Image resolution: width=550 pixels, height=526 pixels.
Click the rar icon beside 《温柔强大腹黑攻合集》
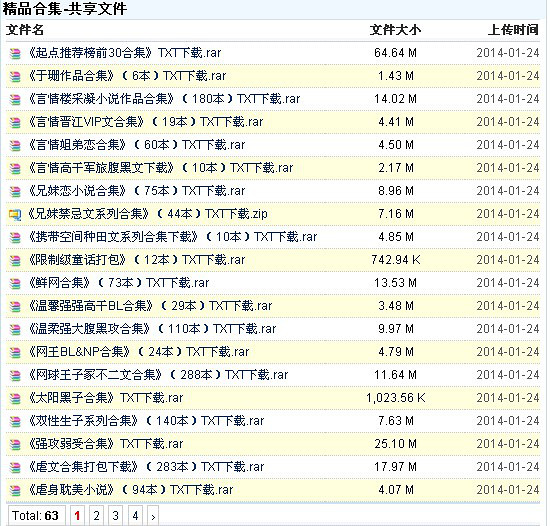click(15, 329)
